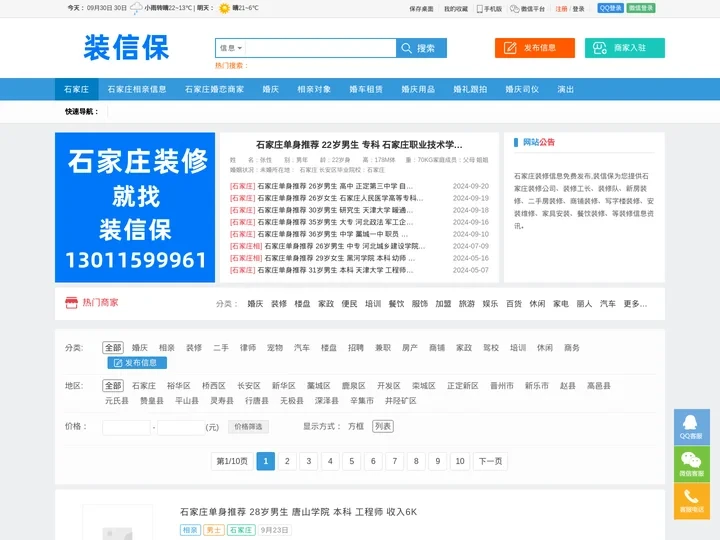Image resolution: width=720 pixels, height=540 pixels.
Task: Open listing 29岁女生 黑河学院 本科
Action: point(340,258)
